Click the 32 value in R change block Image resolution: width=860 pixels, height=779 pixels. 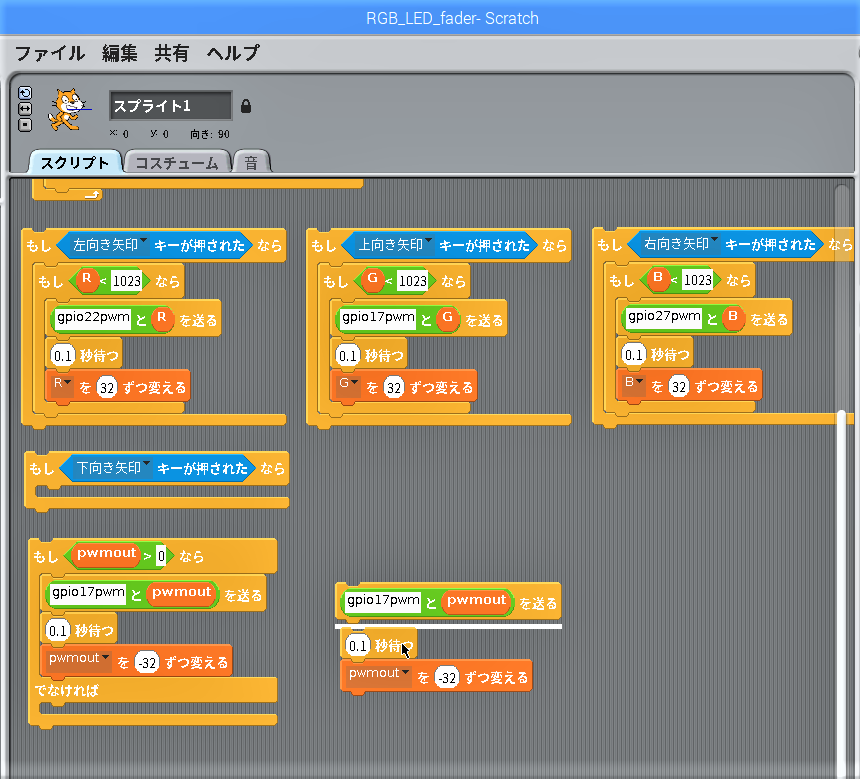107,388
